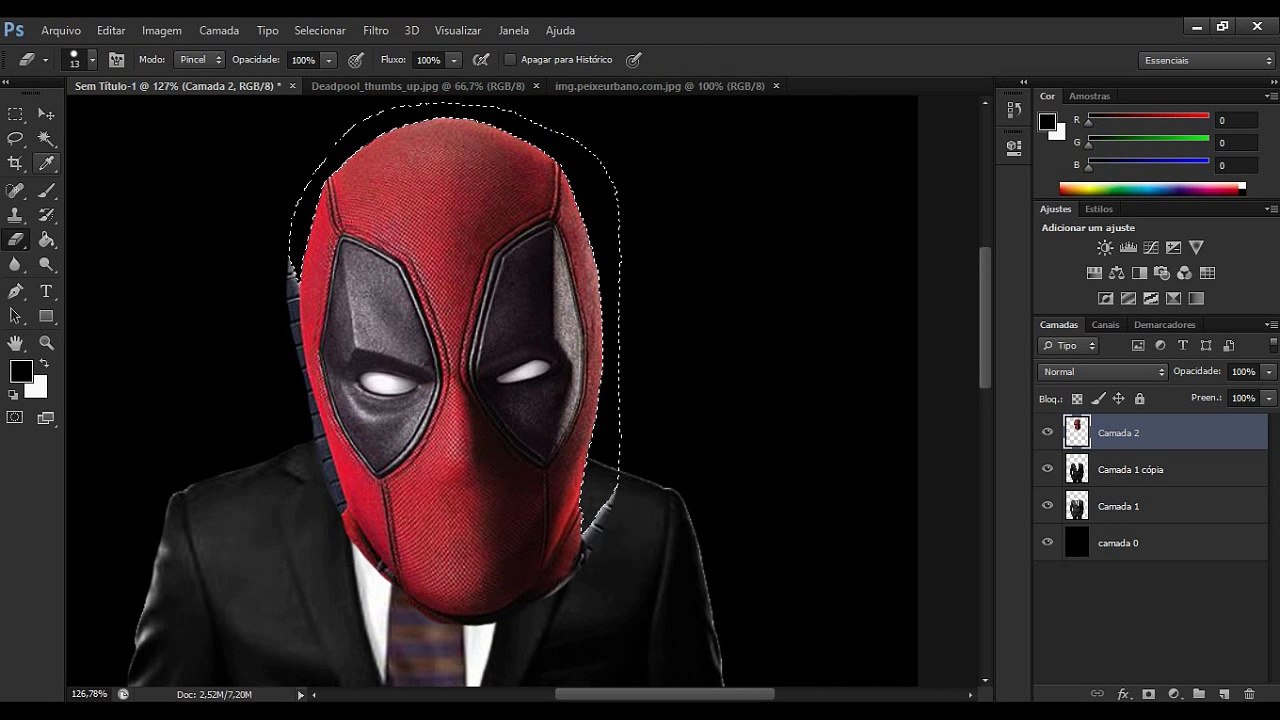Click the foreground color swatch in toolbox
Image resolution: width=1280 pixels, height=720 pixels.
[x=21, y=372]
